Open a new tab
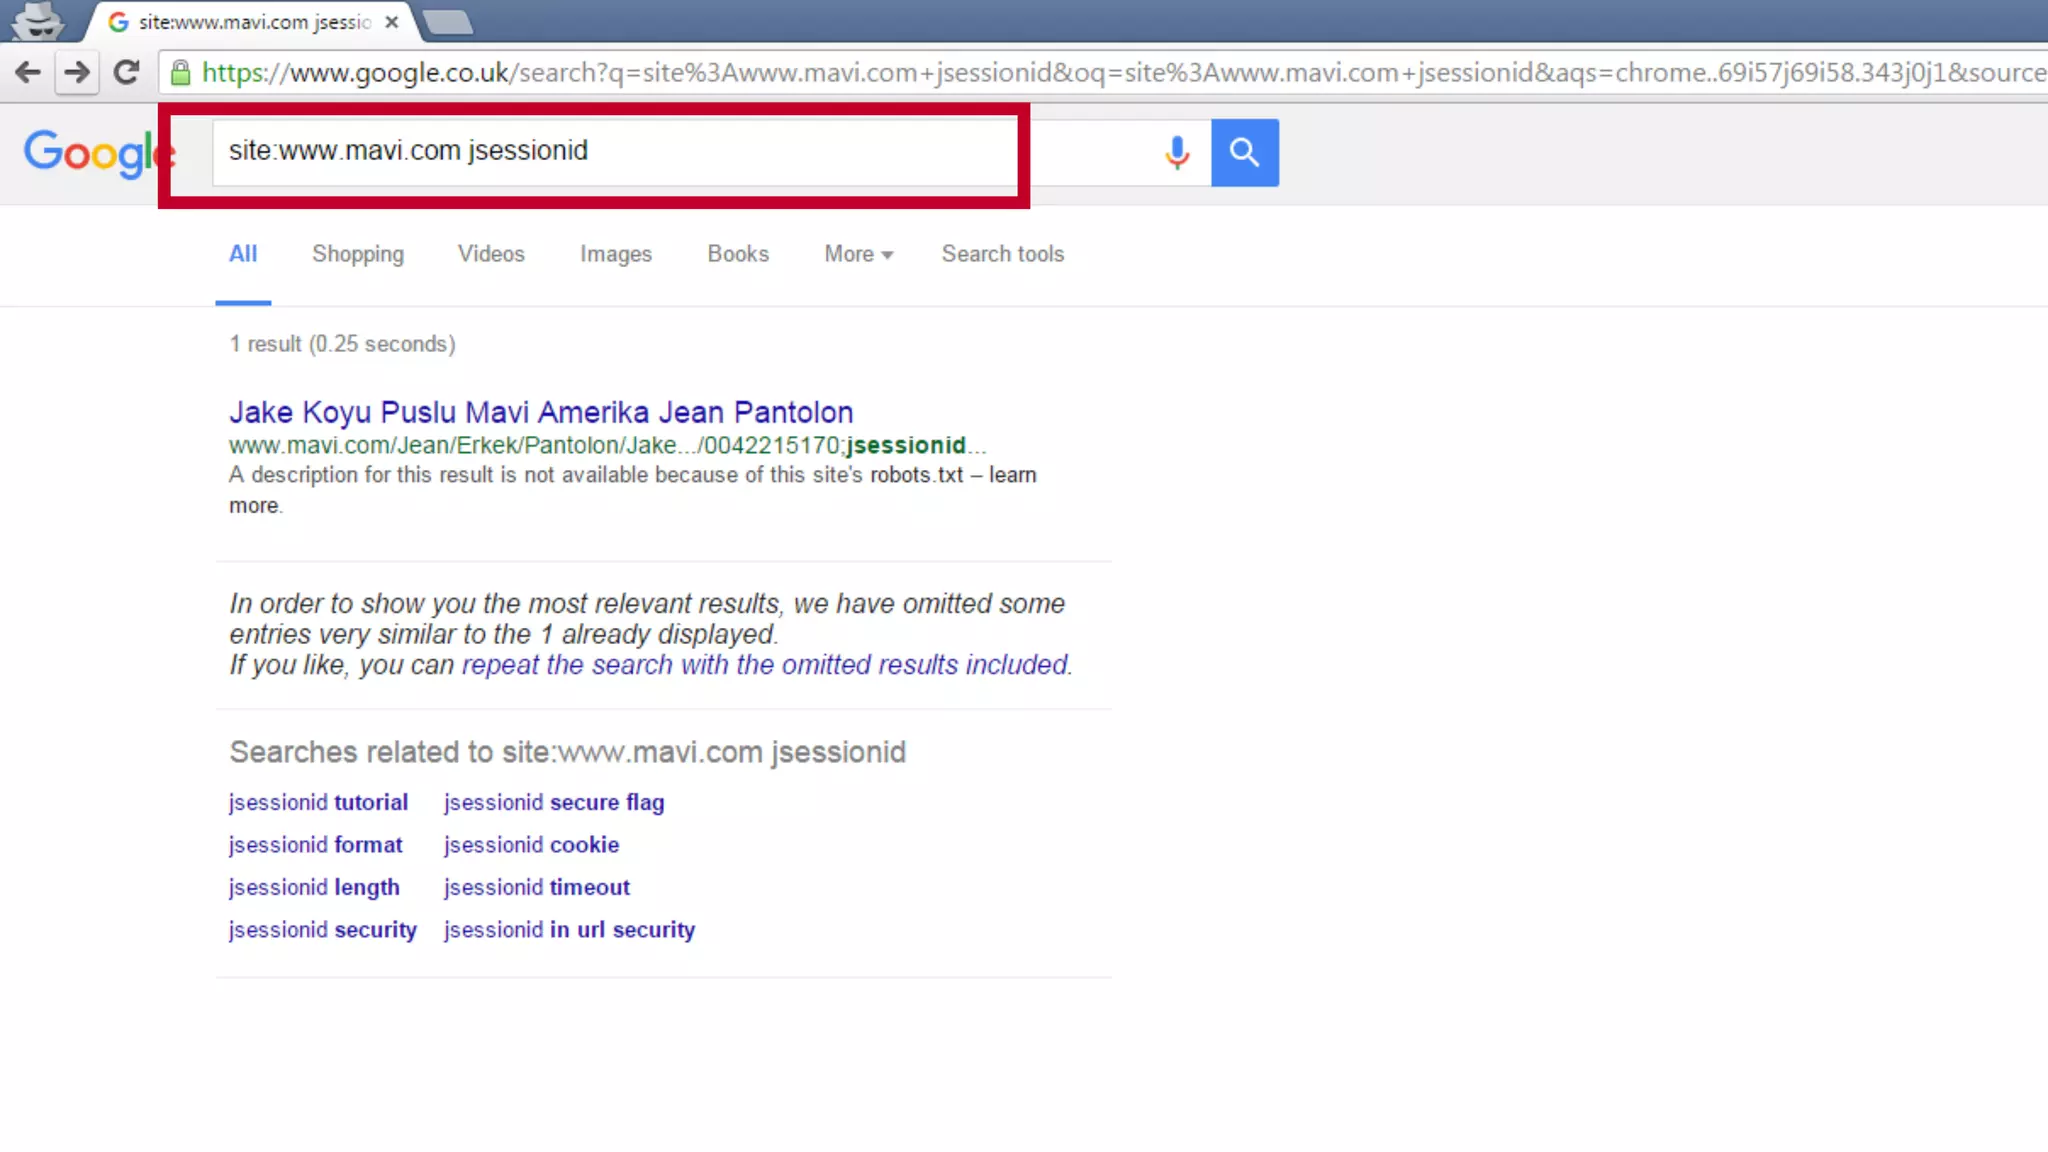Viewport: 2048px width, 1152px height. (447, 21)
